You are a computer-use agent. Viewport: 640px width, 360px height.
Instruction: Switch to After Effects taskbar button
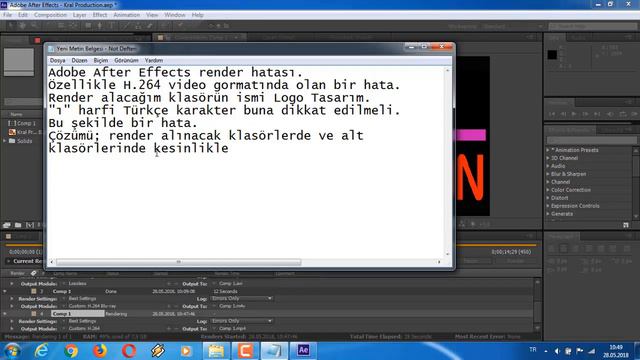[x=303, y=351]
